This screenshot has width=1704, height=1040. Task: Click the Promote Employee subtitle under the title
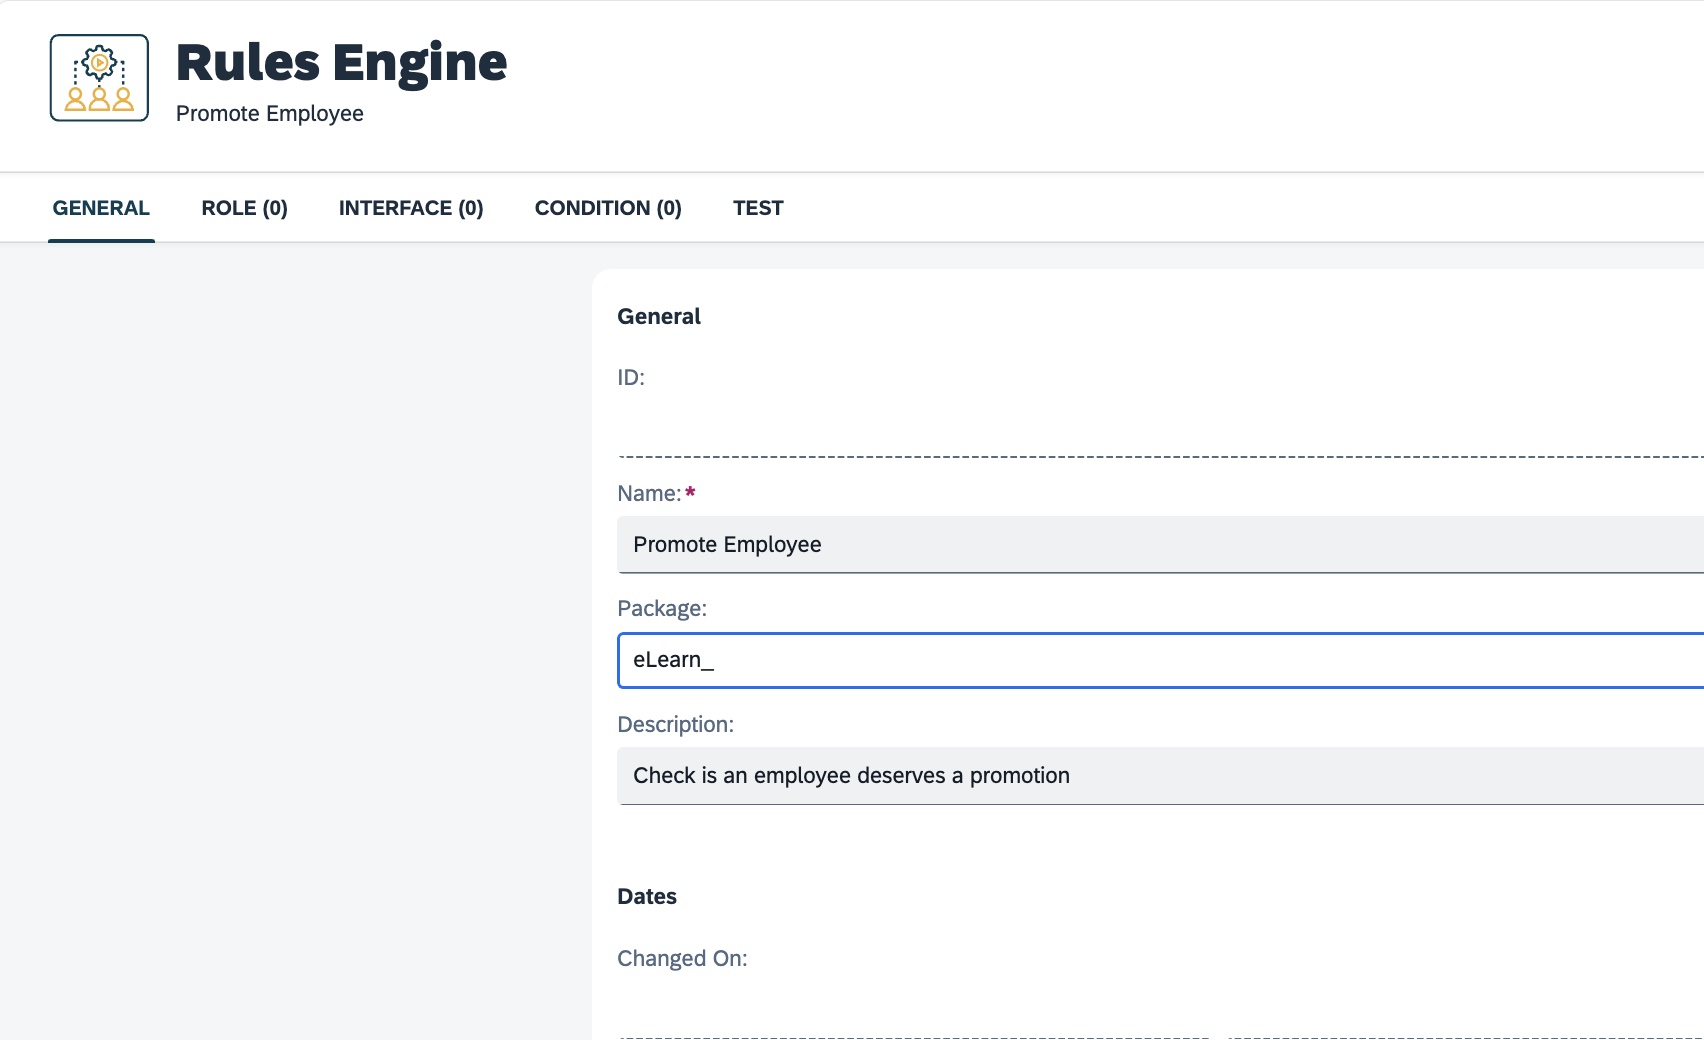[270, 113]
